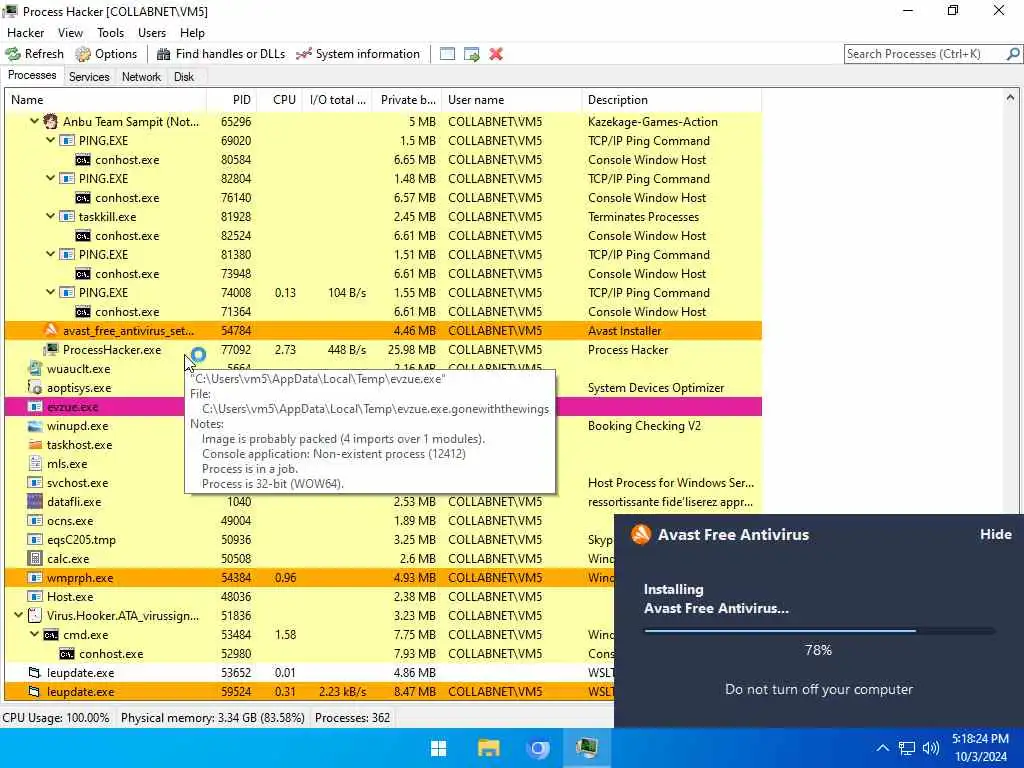Click the Refresh toolbar button

(x=35, y=54)
